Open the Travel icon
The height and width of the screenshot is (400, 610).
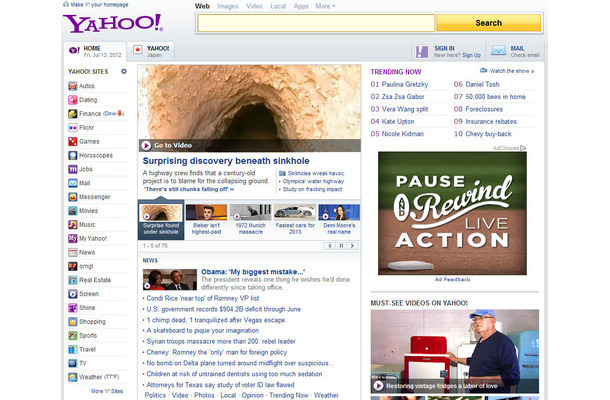click(x=73, y=349)
